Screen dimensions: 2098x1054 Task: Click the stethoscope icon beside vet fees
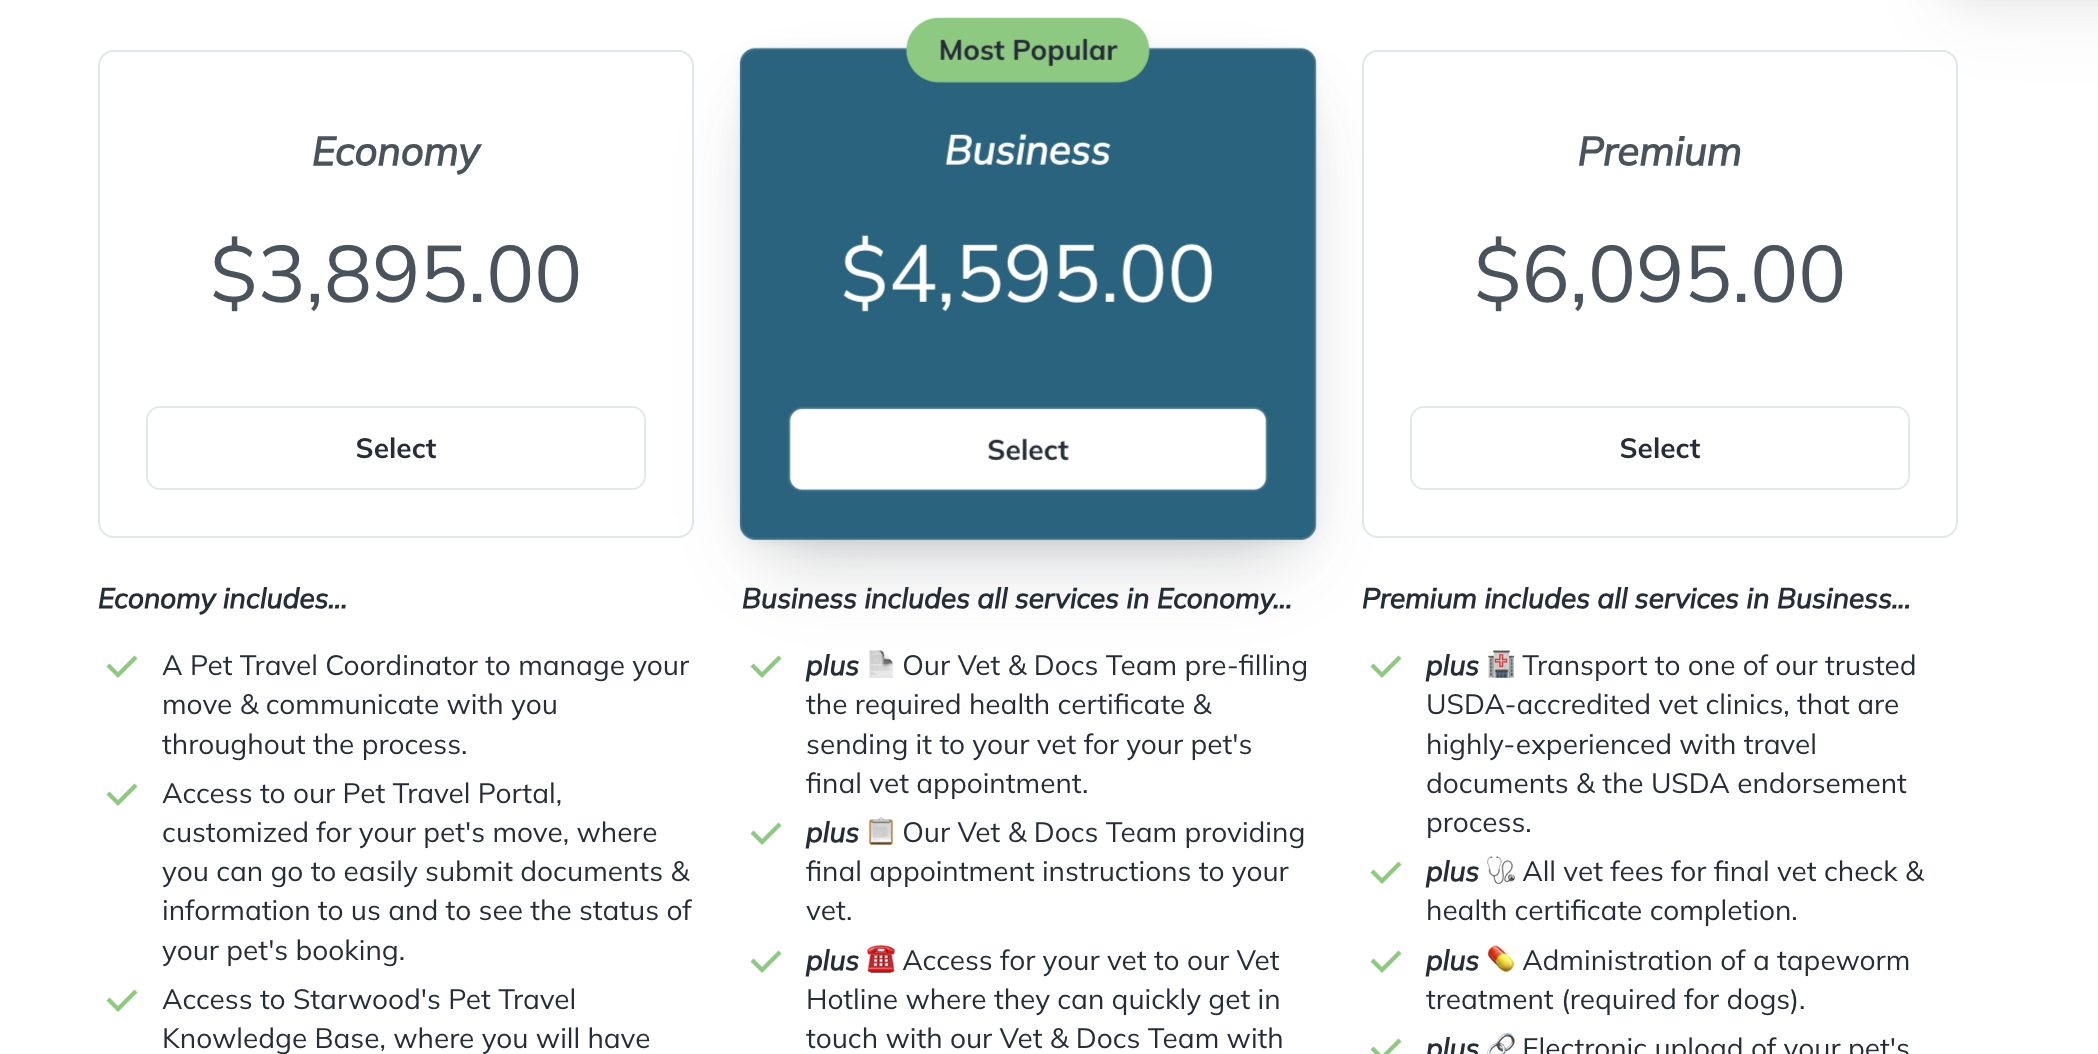[1501, 871]
